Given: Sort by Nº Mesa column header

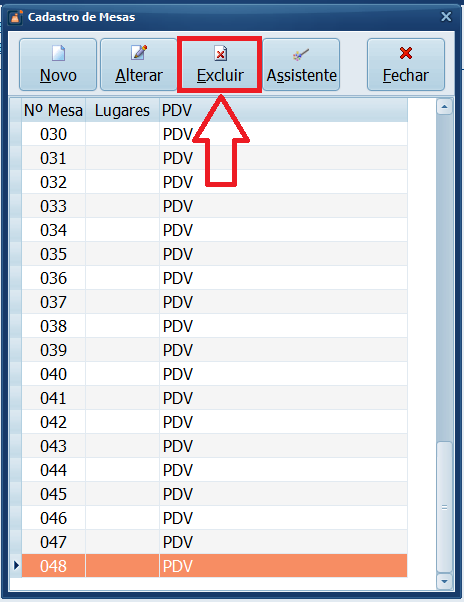Looking at the screenshot, I should tap(53, 111).
